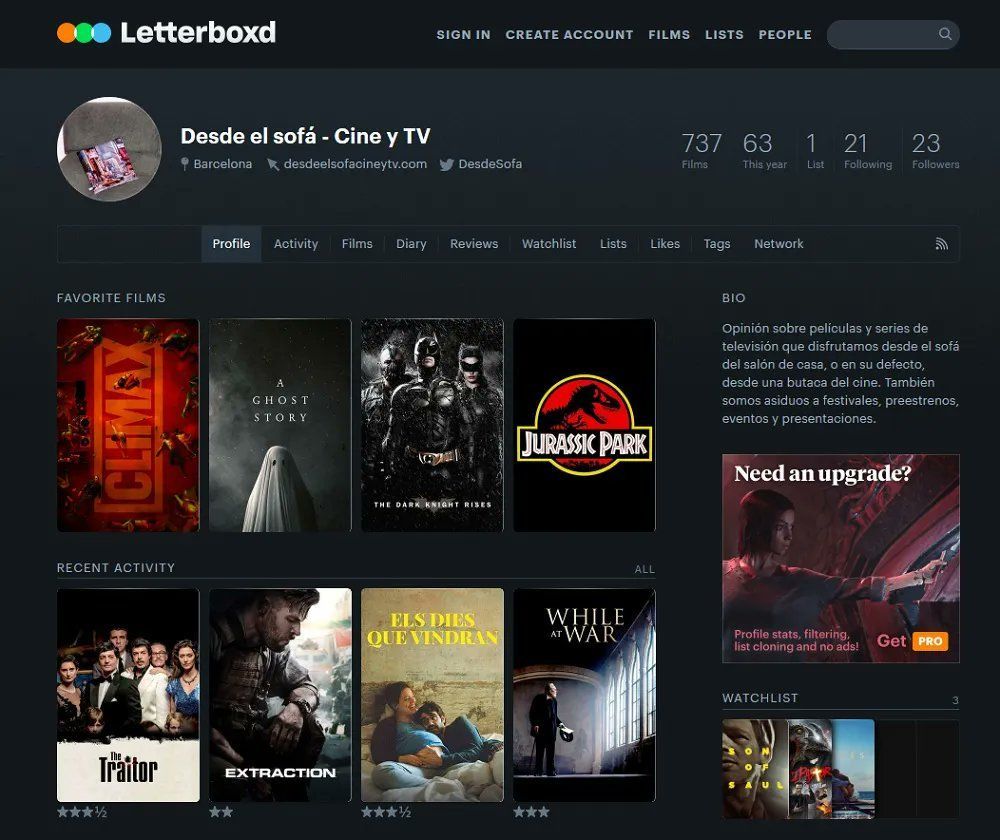Click the search magnifier icon
Viewport: 1000px width, 840px height.
pyautogui.click(x=944, y=34)
